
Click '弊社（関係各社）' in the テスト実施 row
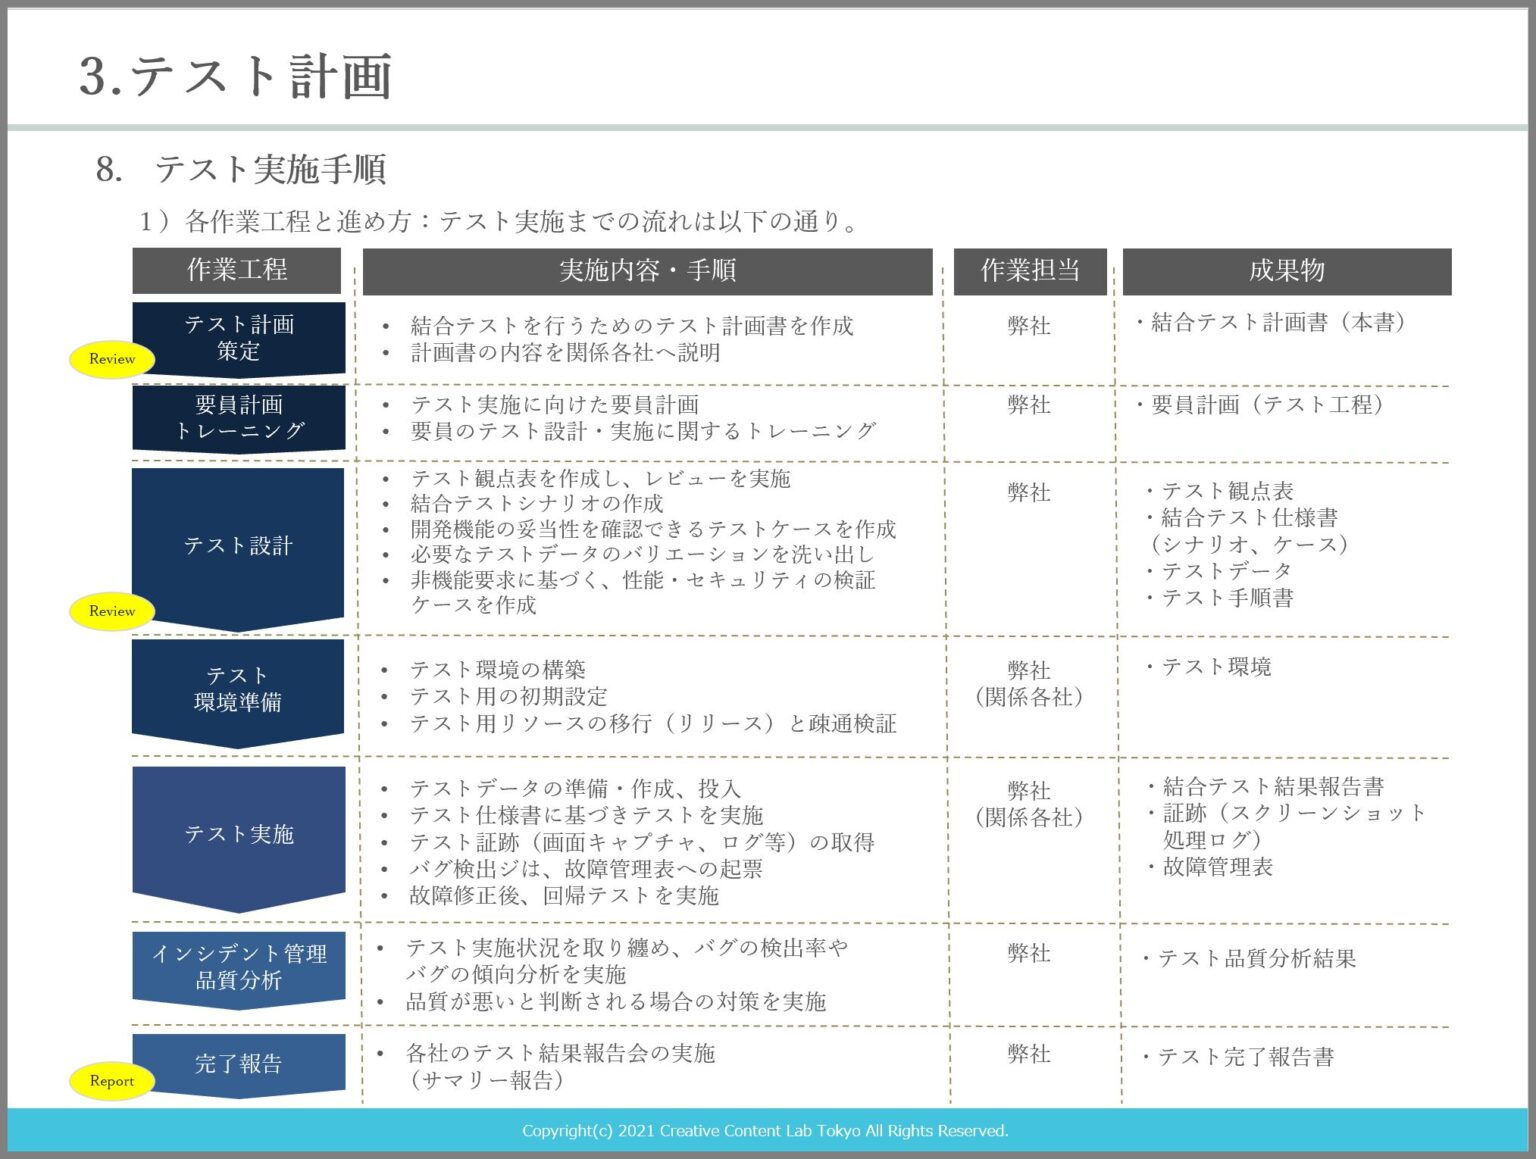point(1029,804)
